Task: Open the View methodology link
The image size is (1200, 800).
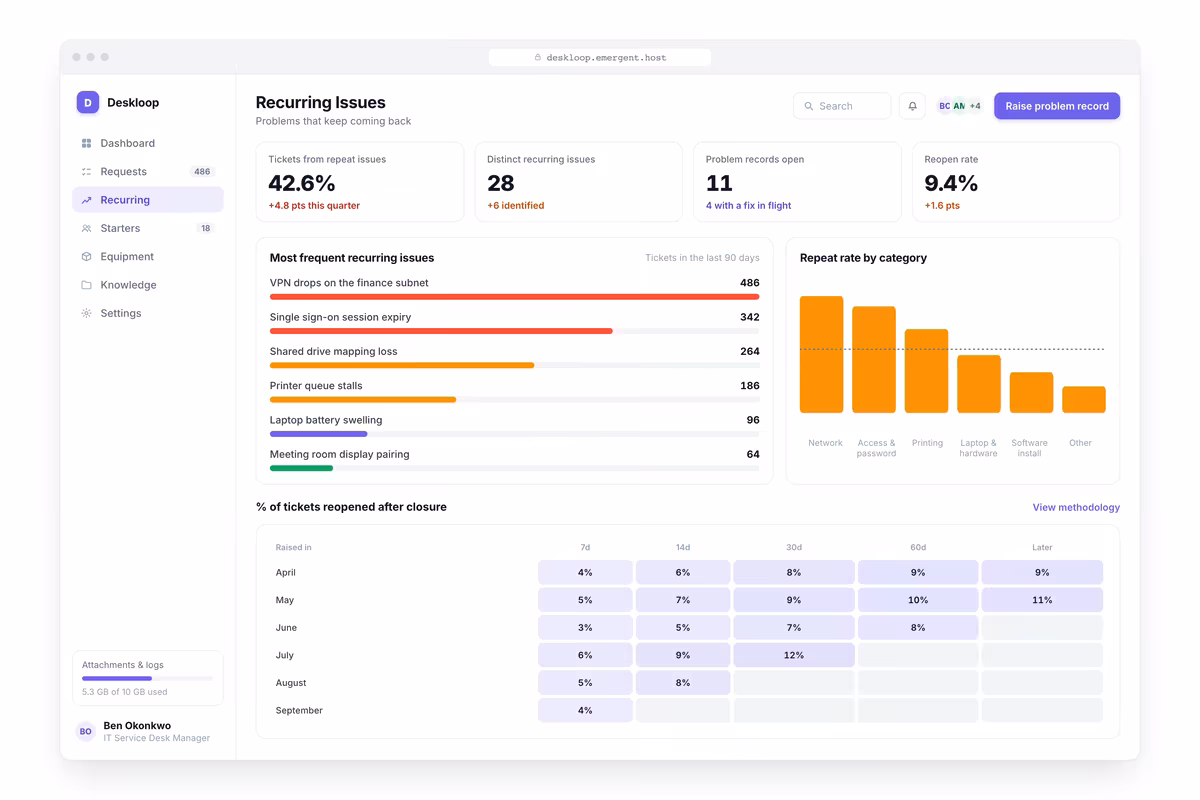Action: pos(1076,508)
